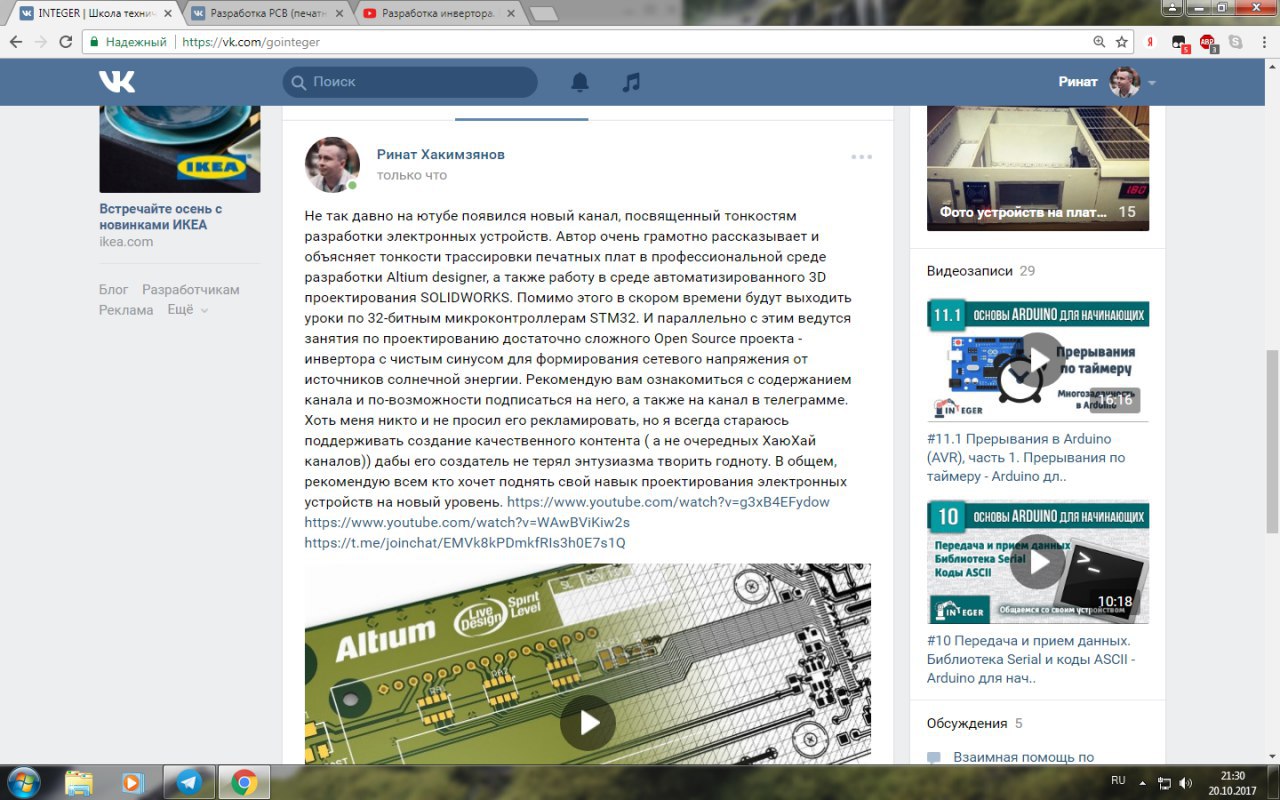Open Telegram from taskbar

point(188,782)
